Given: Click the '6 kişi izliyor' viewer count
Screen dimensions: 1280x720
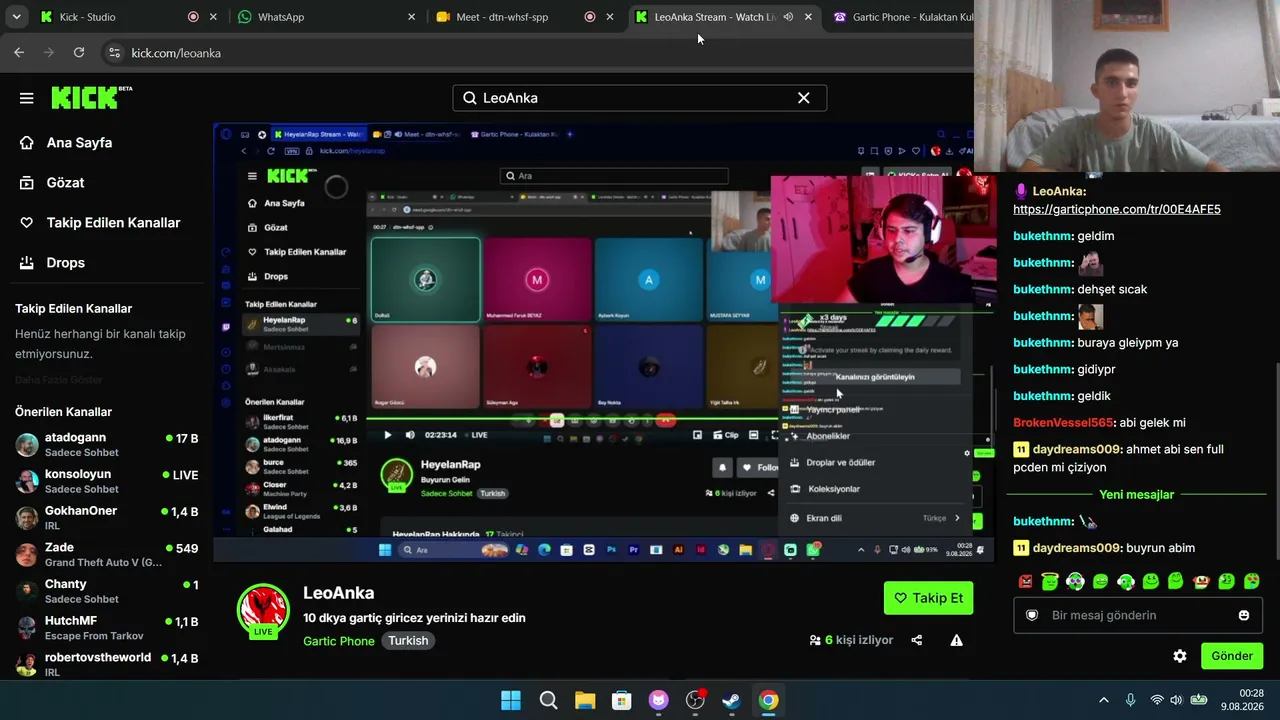Looking at the screenshot, I should point(851,640).
